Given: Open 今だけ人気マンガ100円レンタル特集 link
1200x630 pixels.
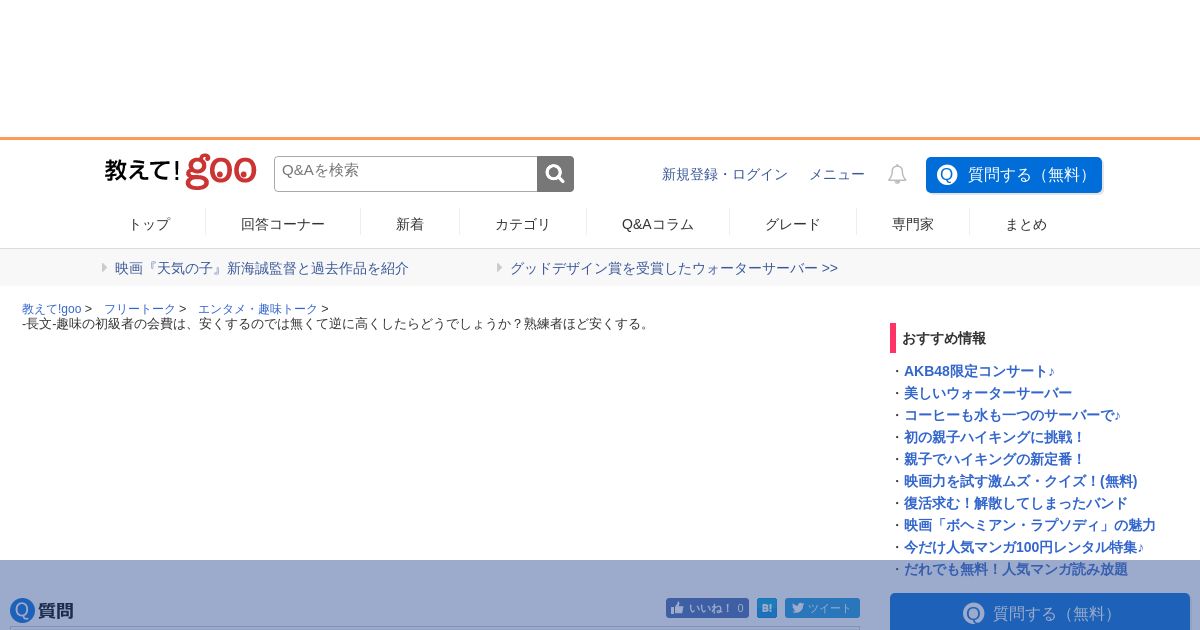Looking at the screenshot, I should click(x=1024, y=547).
